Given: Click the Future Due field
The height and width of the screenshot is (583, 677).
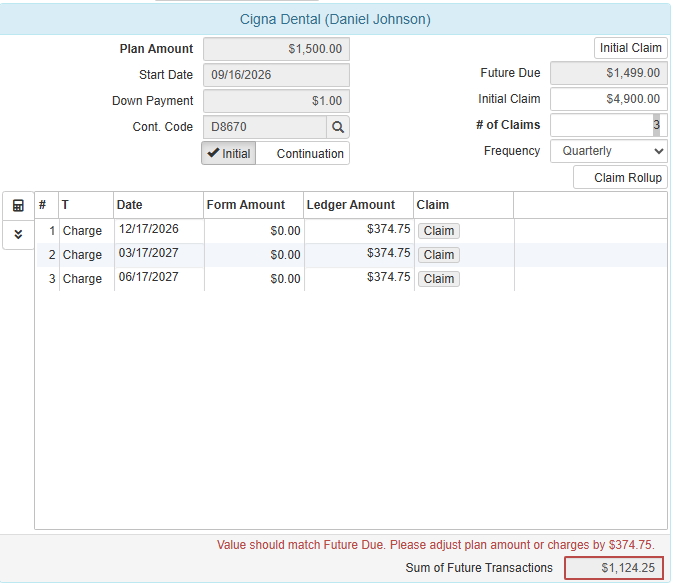Looking at the screenshot, I should (609, 73).
